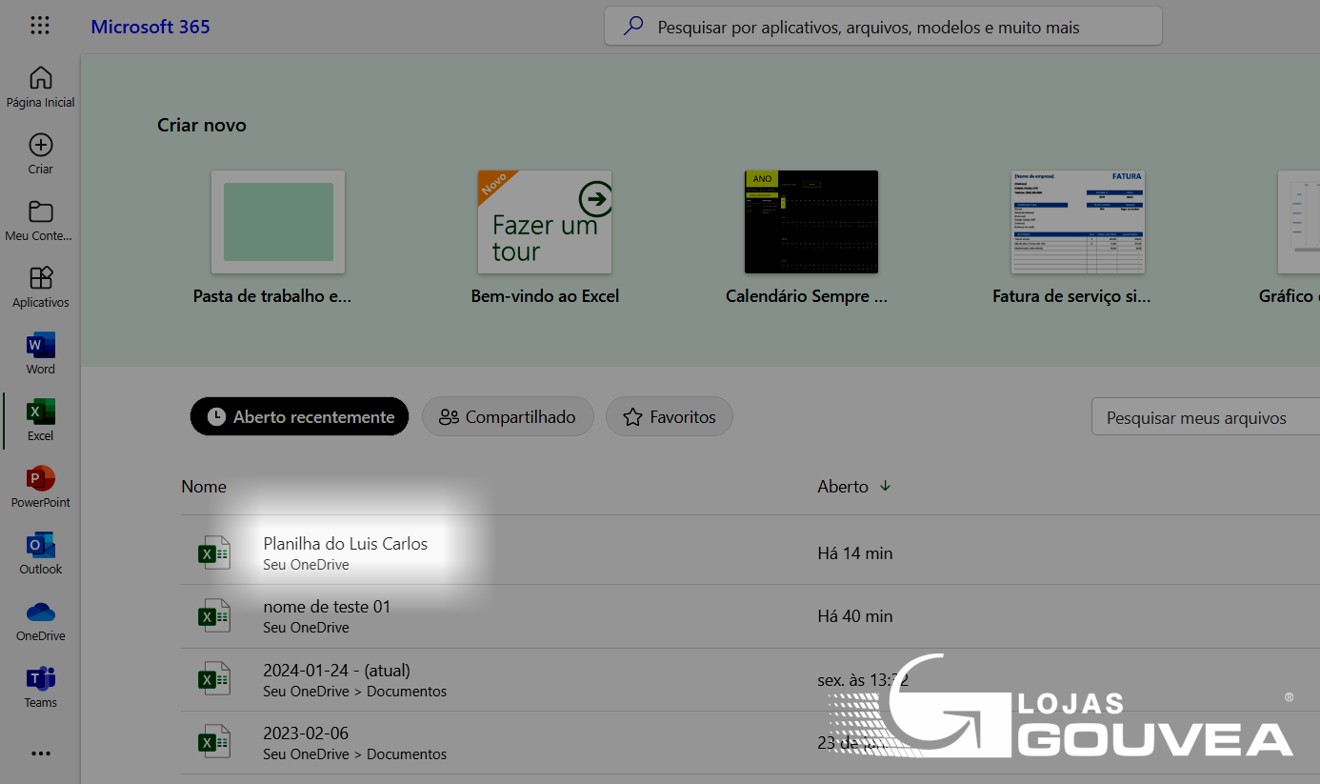Click Há 40 min opened time

855,616
